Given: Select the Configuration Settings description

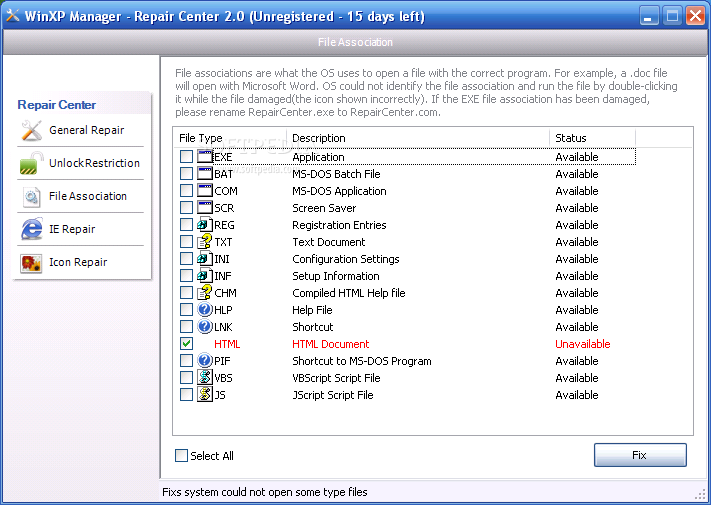Looking at the screenshot, I should coord(346,259).
